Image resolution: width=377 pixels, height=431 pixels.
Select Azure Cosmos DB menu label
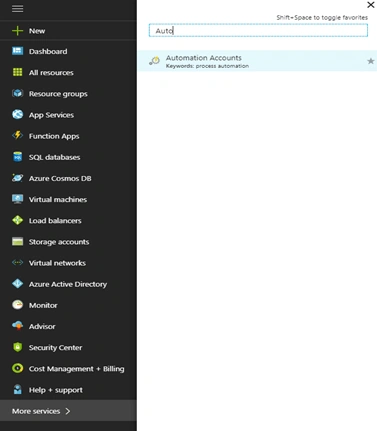coord(60,178)
